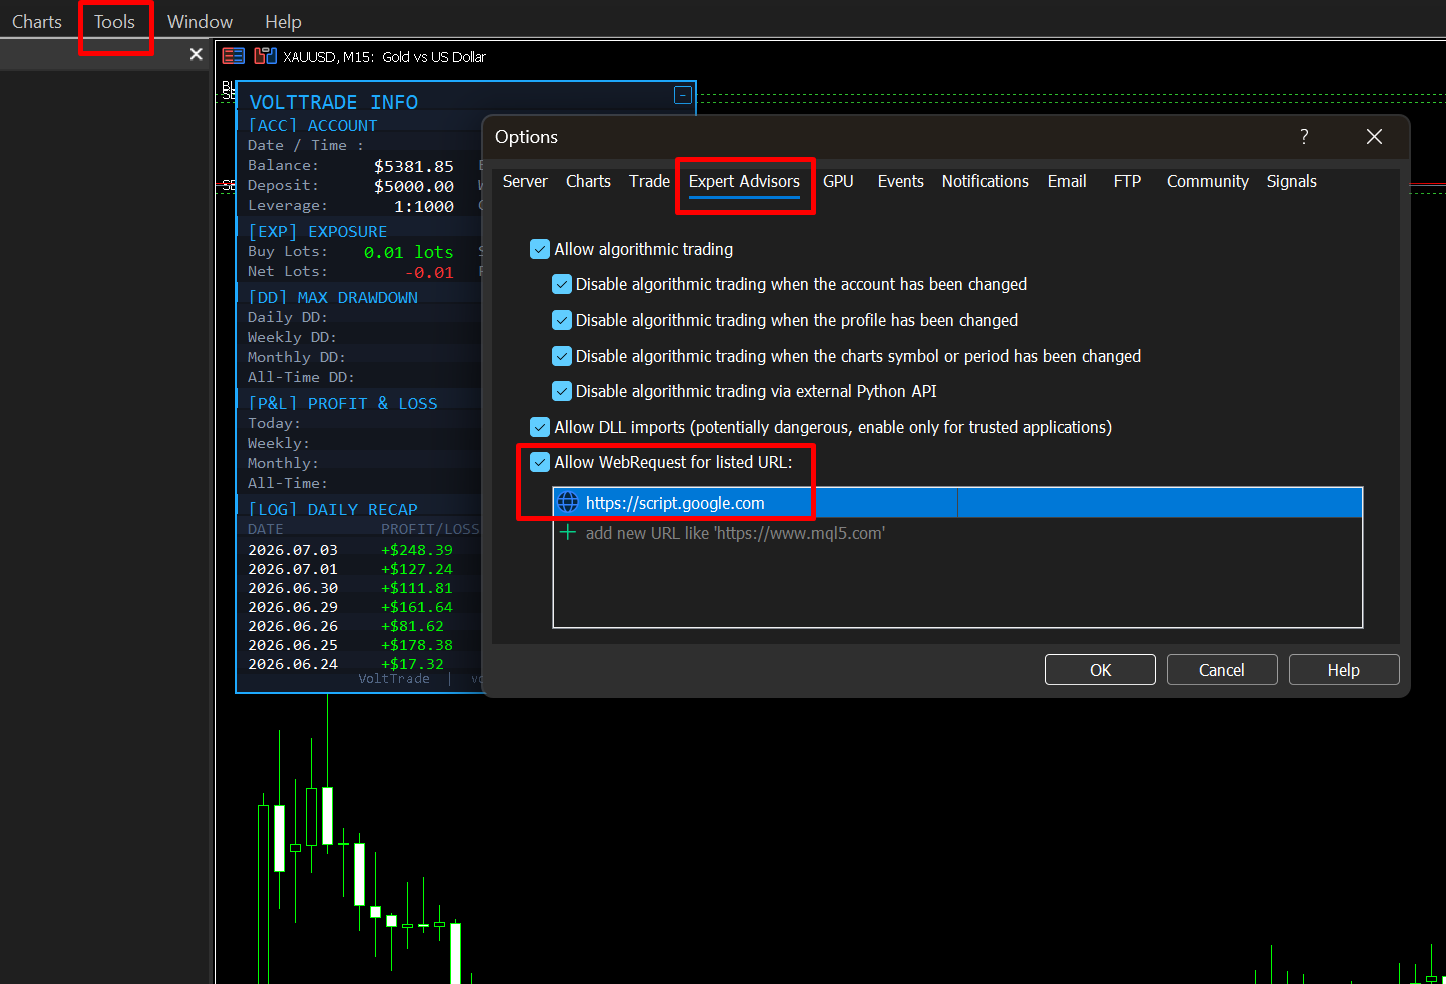
Task: Click the question mark help icon in Options
Action: tap(1304, 137)
